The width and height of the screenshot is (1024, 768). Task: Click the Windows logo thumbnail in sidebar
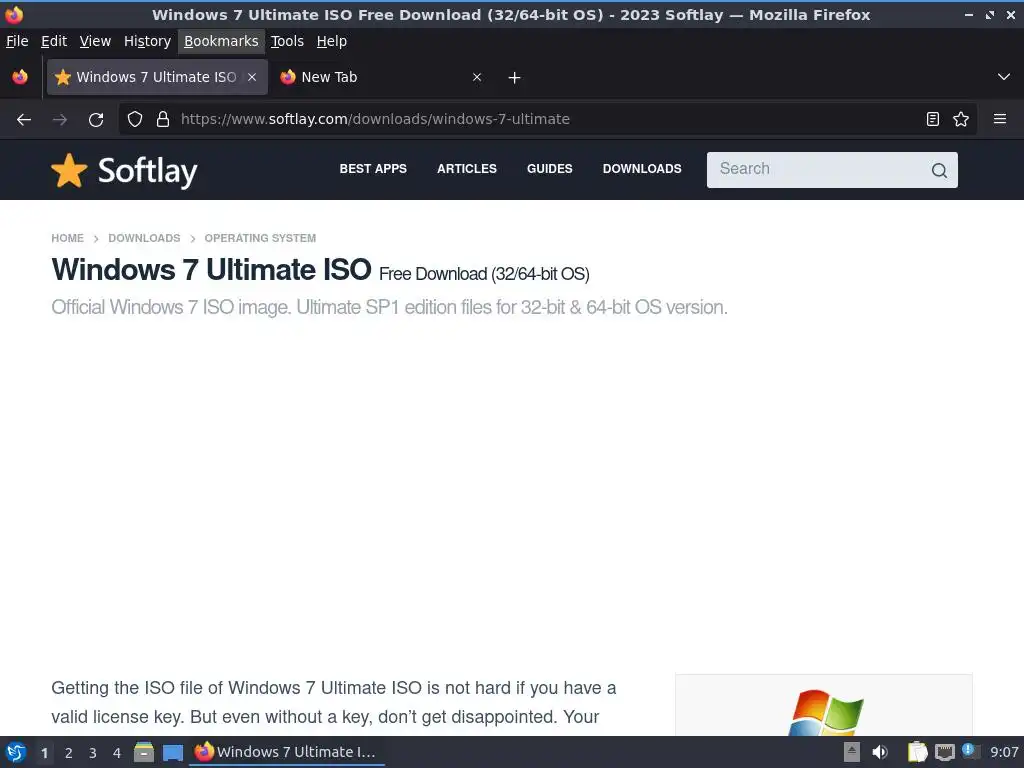[x=826, y=712]
